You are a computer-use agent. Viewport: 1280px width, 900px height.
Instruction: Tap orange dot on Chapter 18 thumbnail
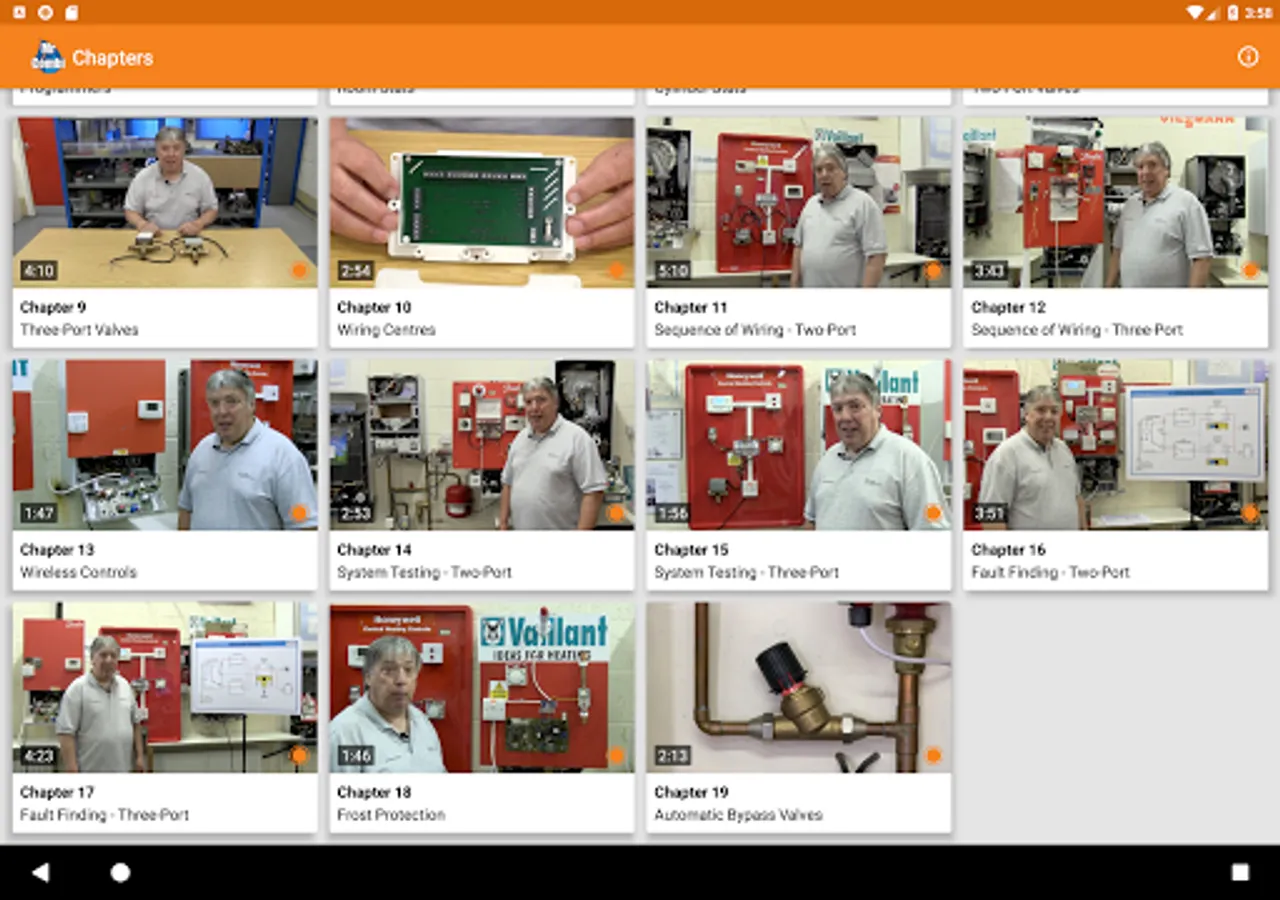point(616,755)
